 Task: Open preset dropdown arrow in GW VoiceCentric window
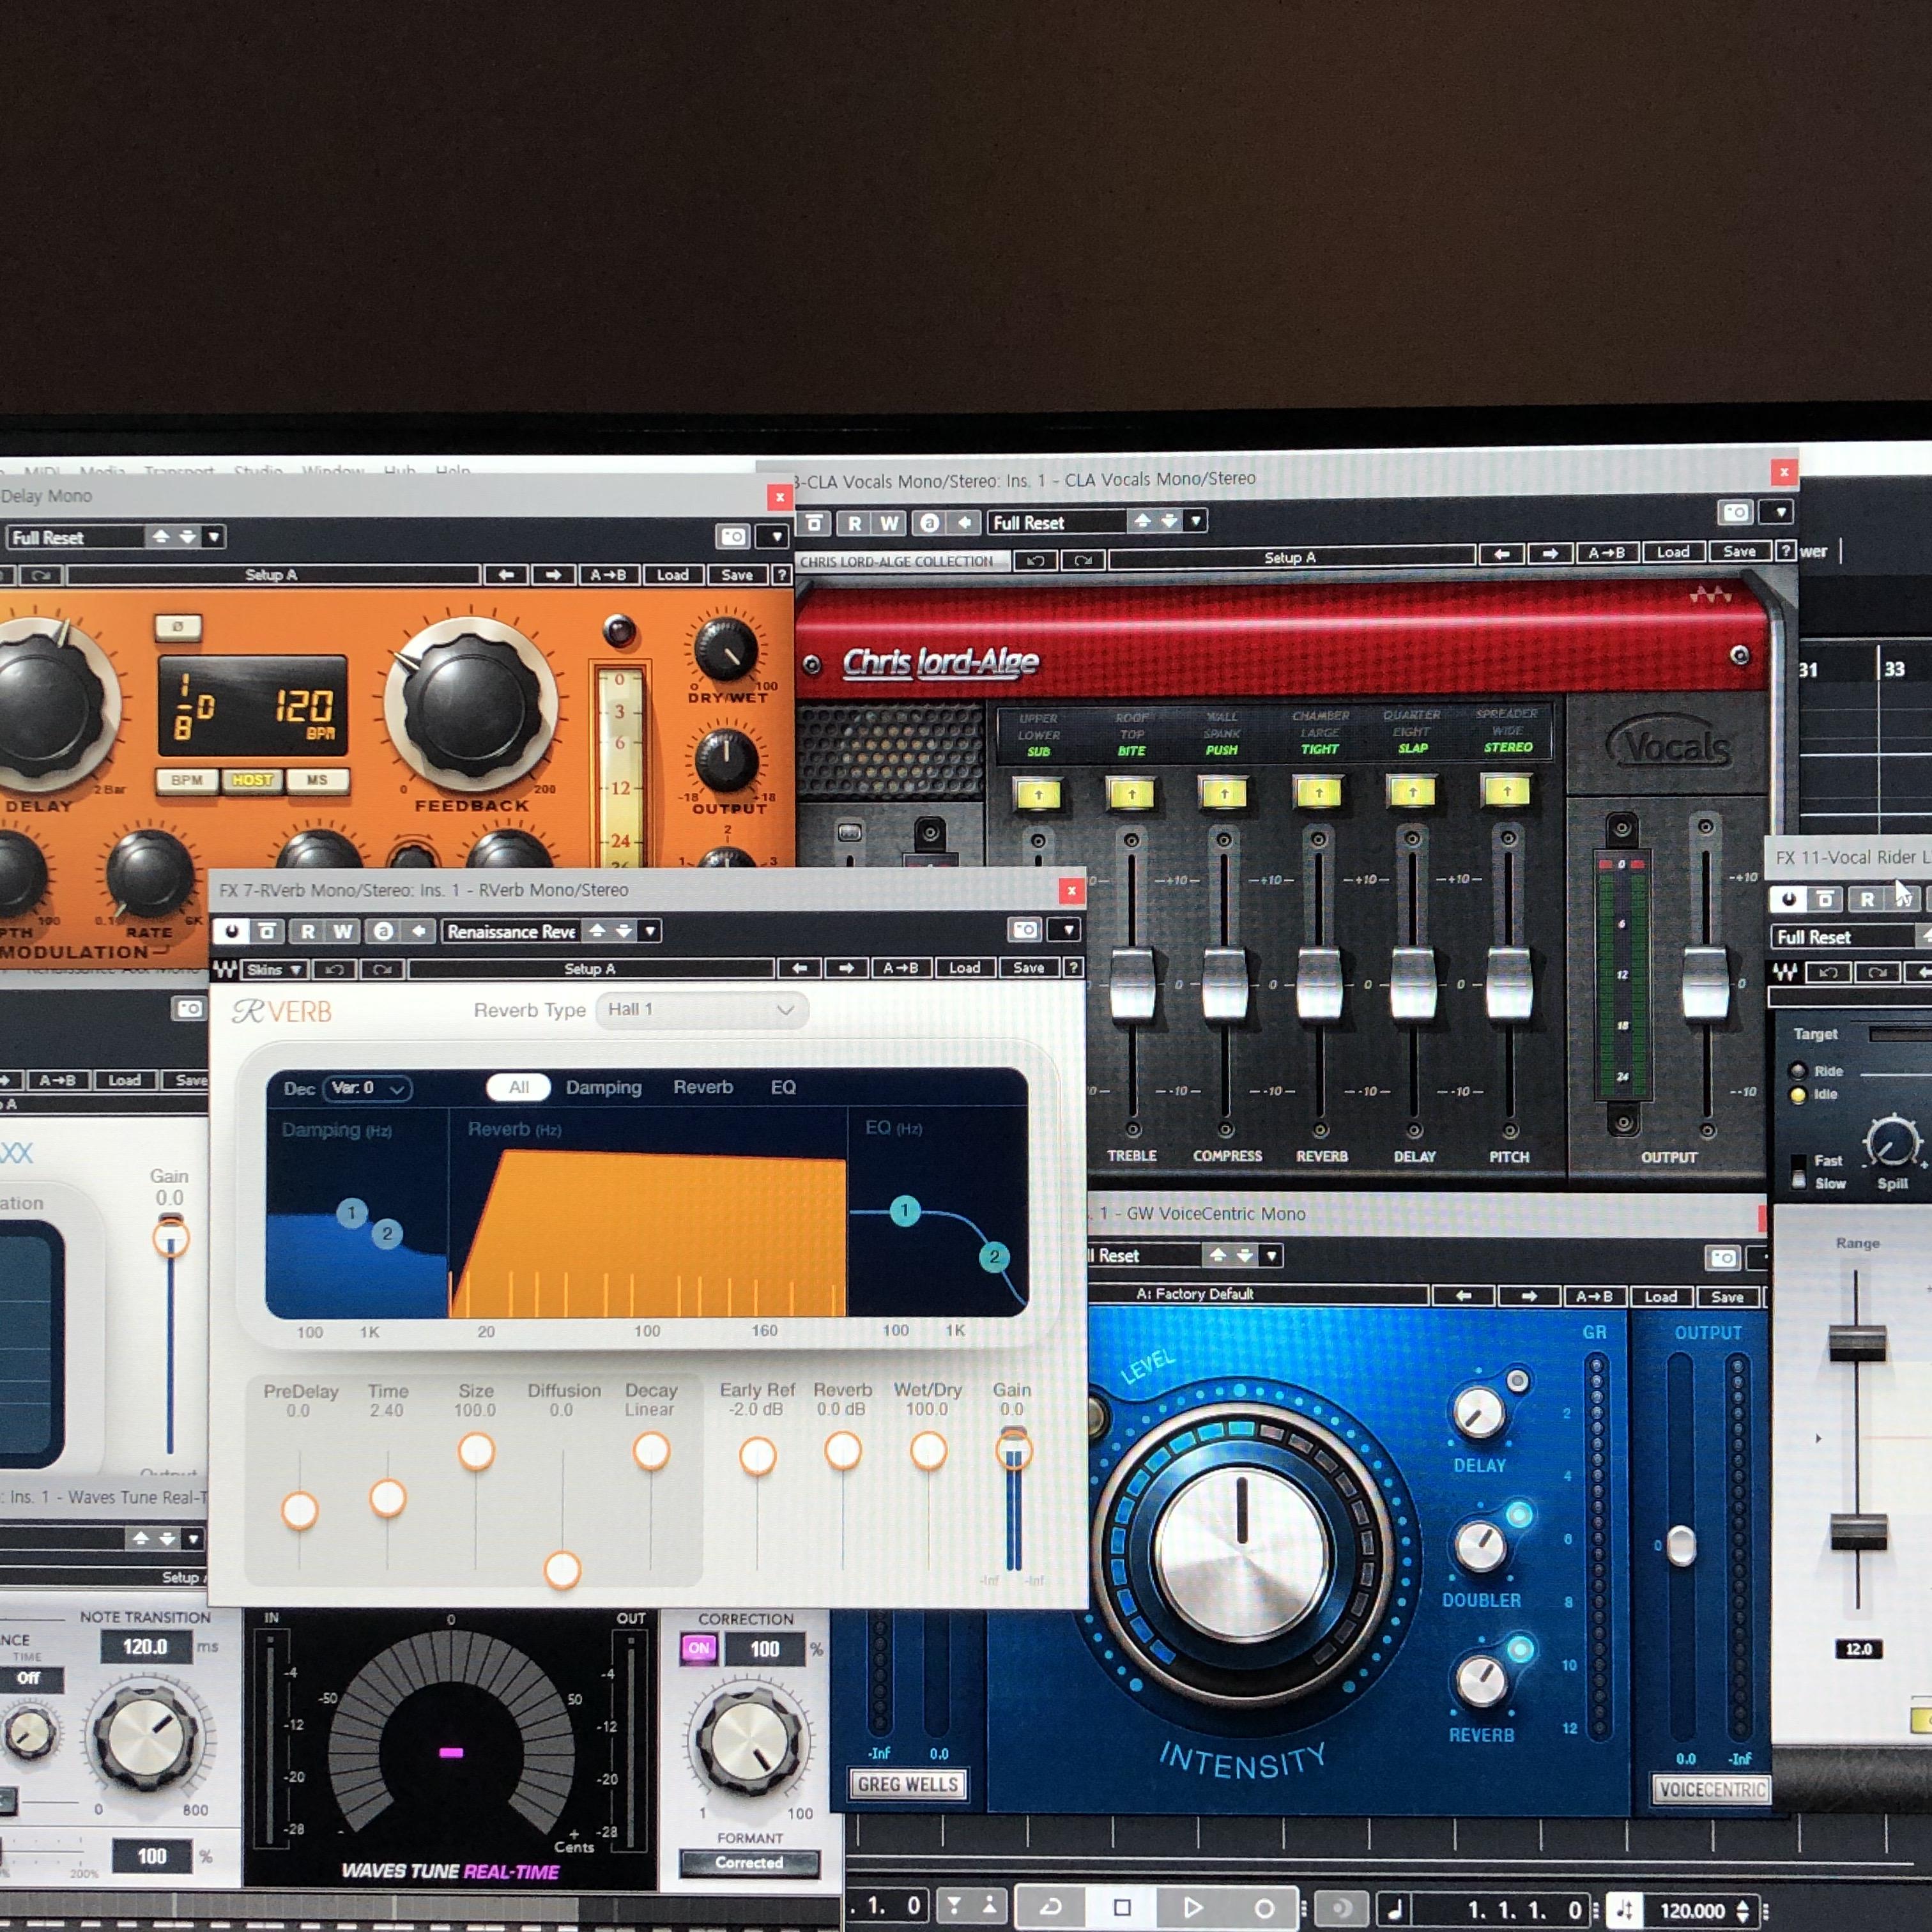[1271, 1255]
